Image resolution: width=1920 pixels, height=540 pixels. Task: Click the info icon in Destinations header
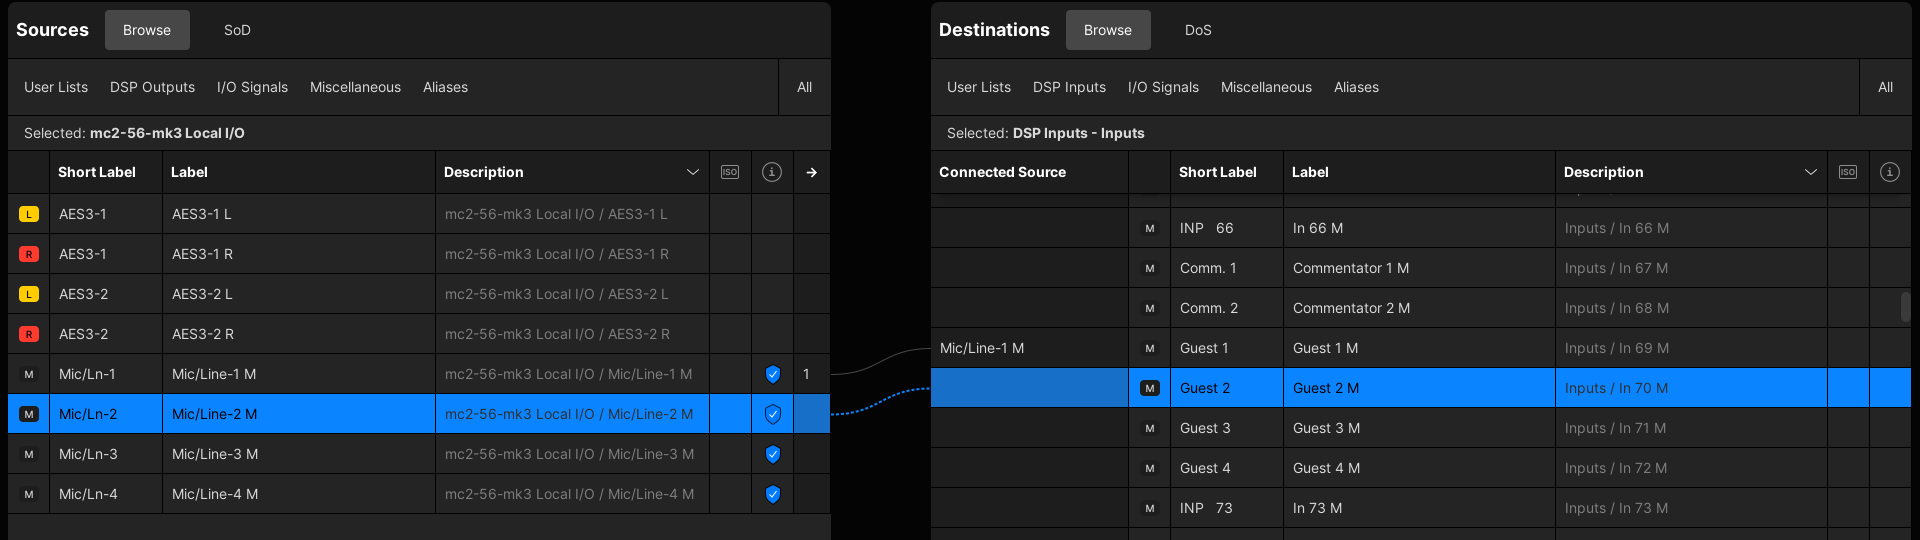(1889, 172)
